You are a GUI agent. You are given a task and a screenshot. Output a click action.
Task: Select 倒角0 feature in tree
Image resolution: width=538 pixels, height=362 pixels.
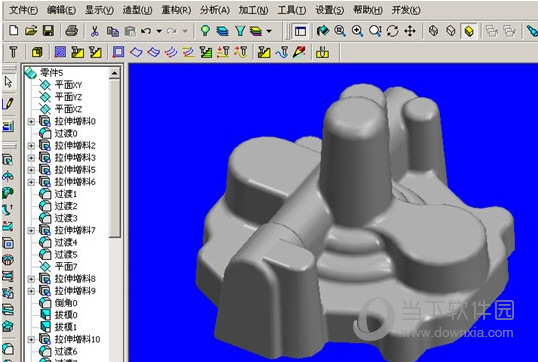66,303
